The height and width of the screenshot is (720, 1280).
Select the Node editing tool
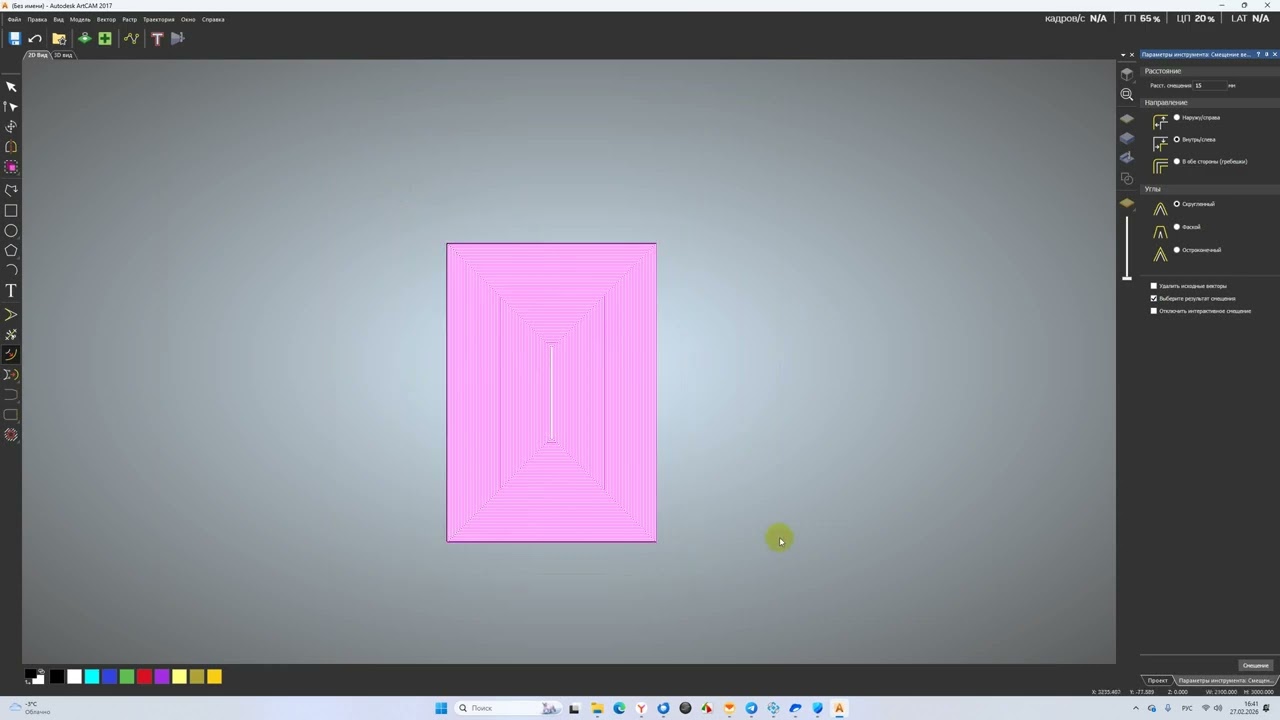click(x=11, y=106)
